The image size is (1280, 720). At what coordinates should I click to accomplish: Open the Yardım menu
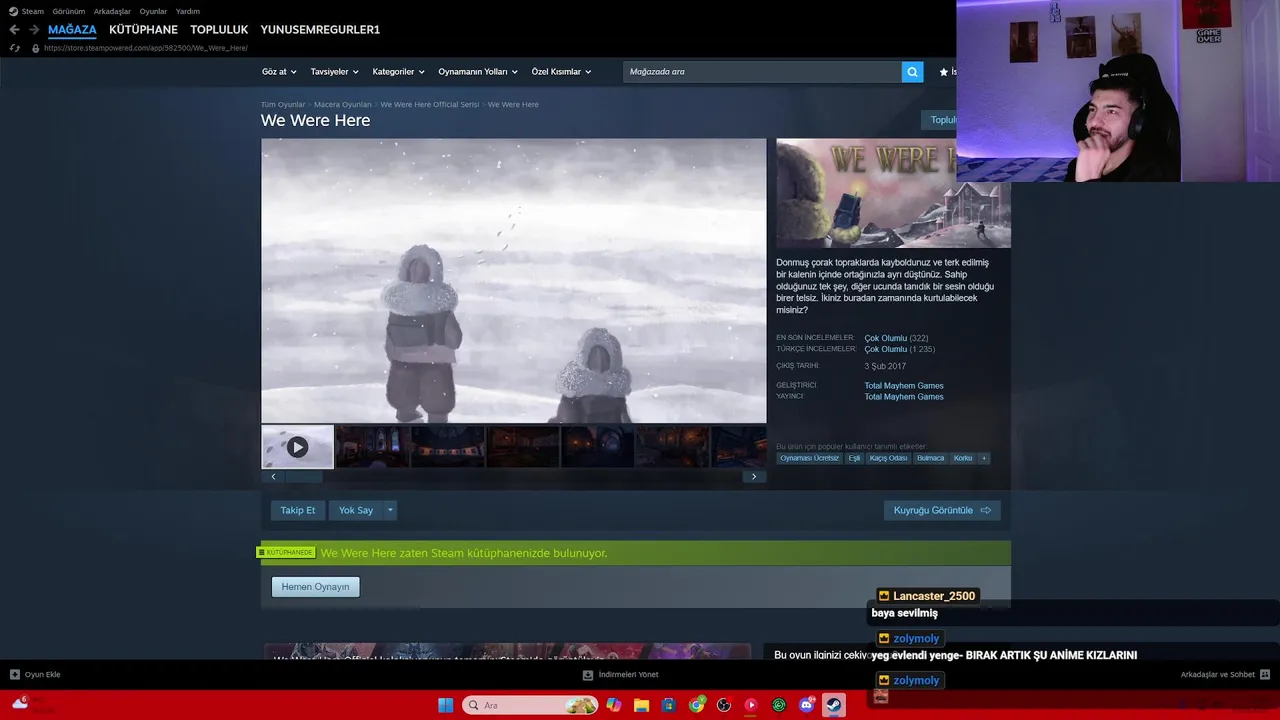(x=188, y=11)
